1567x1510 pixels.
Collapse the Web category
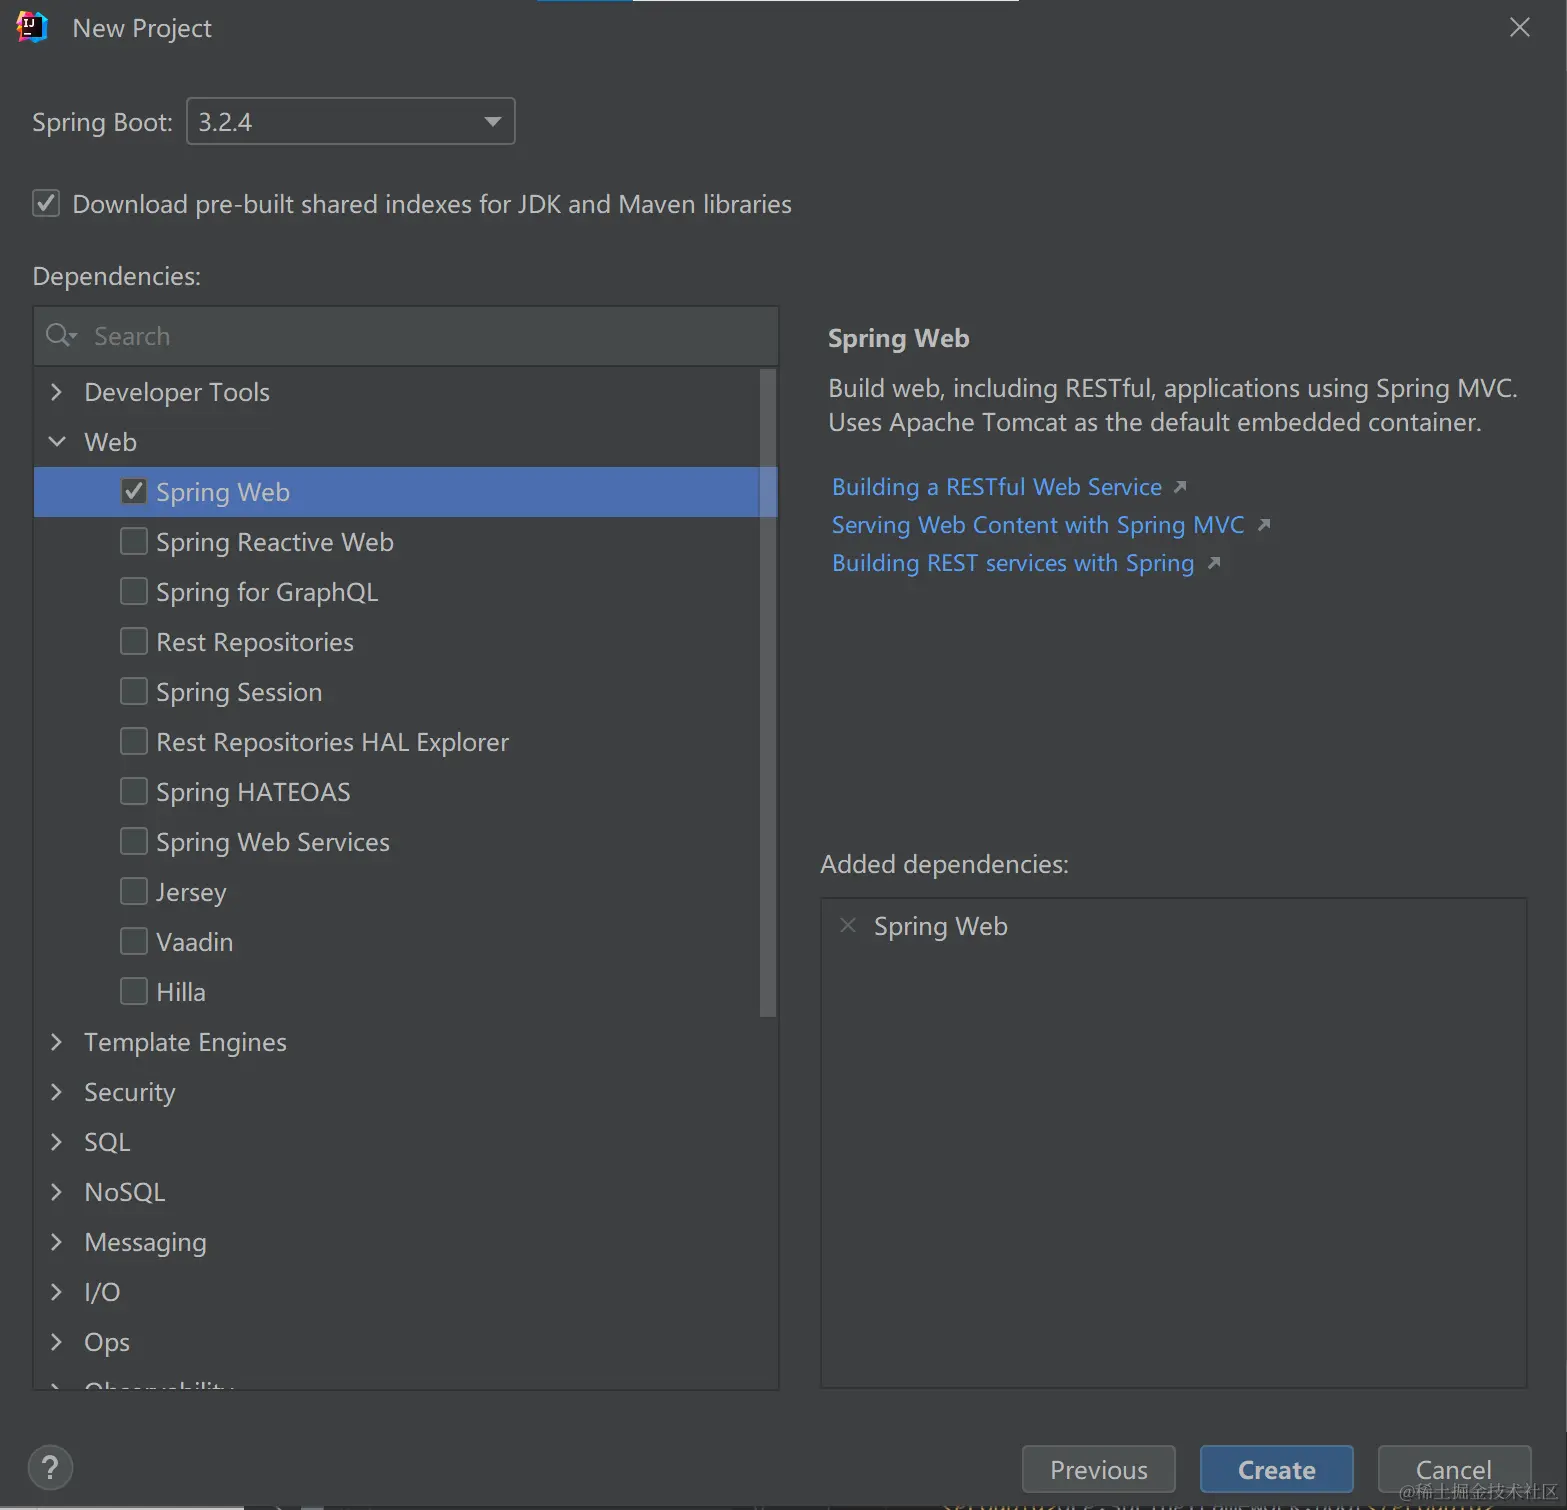click(x=57, y=442)
